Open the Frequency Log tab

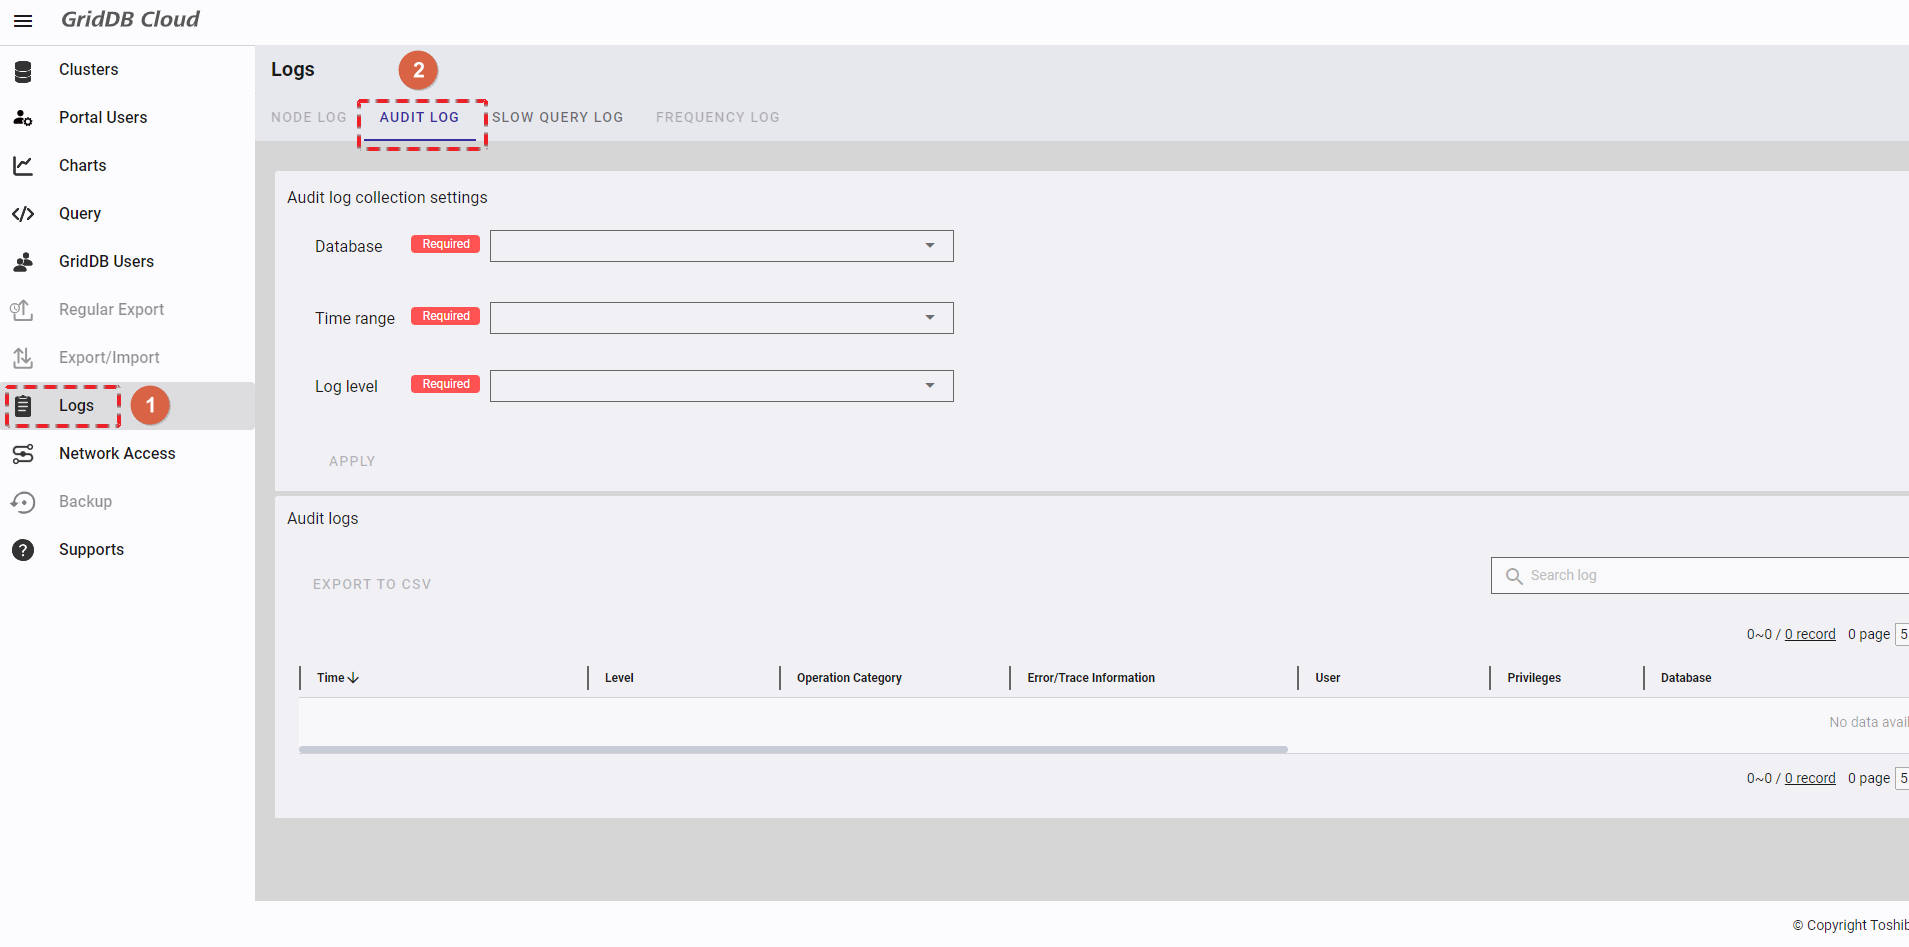coord(717,117)
